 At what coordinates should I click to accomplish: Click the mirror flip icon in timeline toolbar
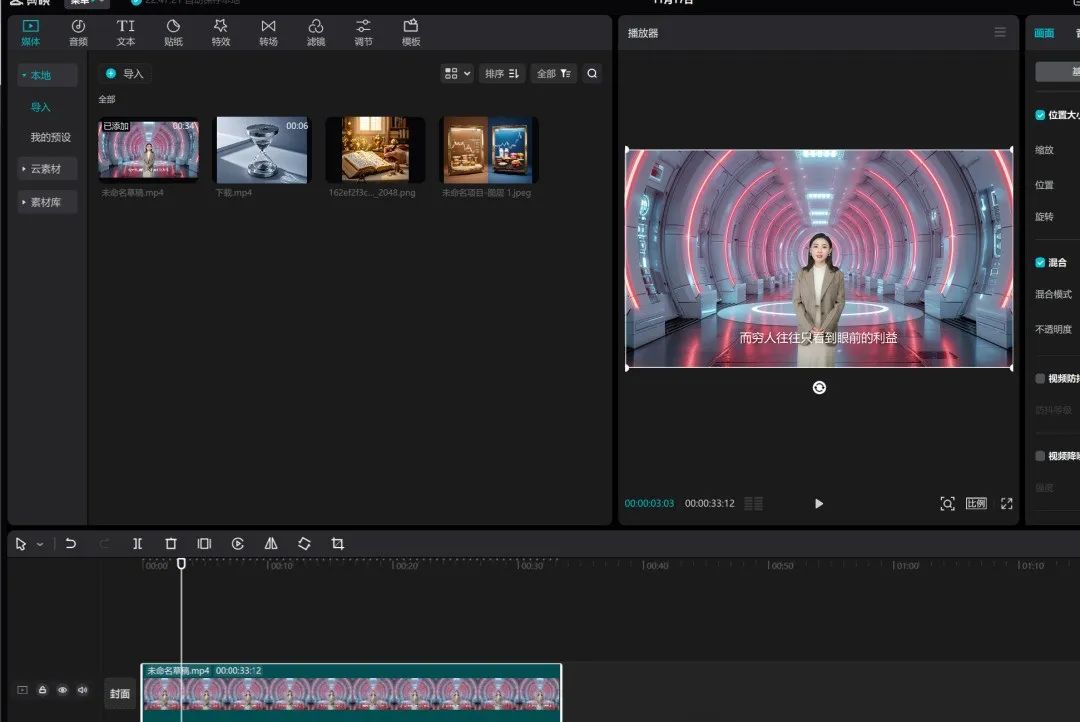(x=271, y=544)
